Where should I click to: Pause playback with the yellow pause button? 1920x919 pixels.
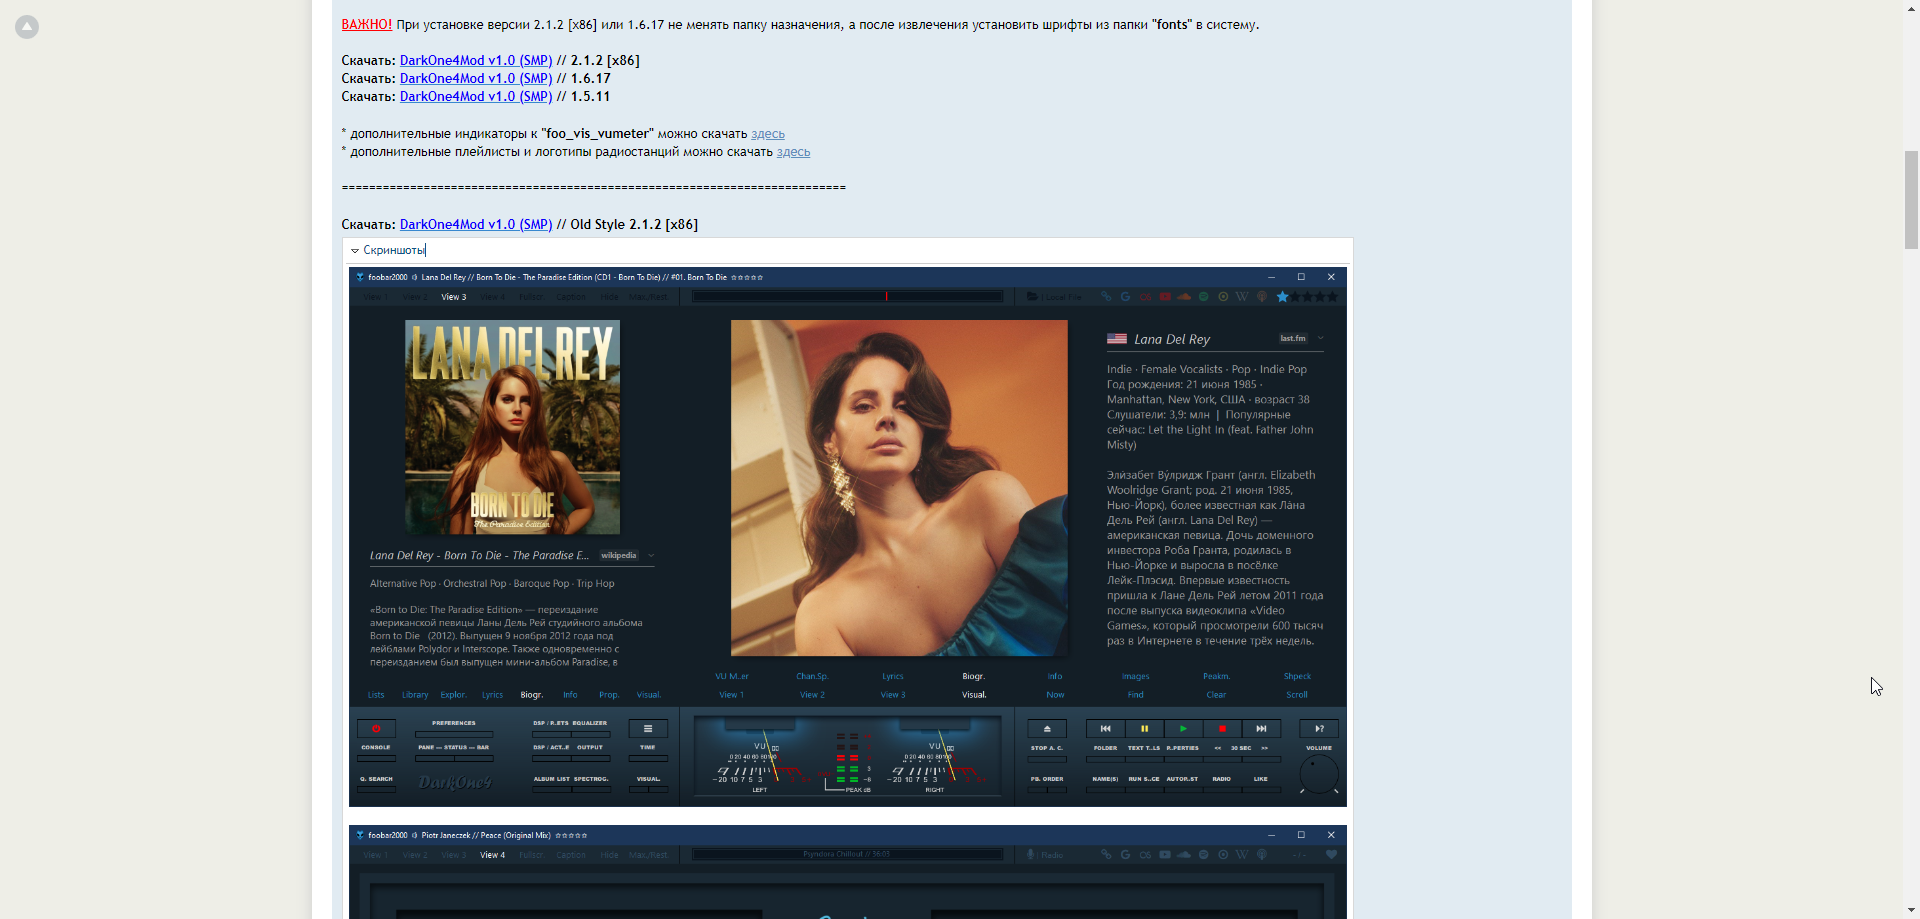[x=1144, y=729]
